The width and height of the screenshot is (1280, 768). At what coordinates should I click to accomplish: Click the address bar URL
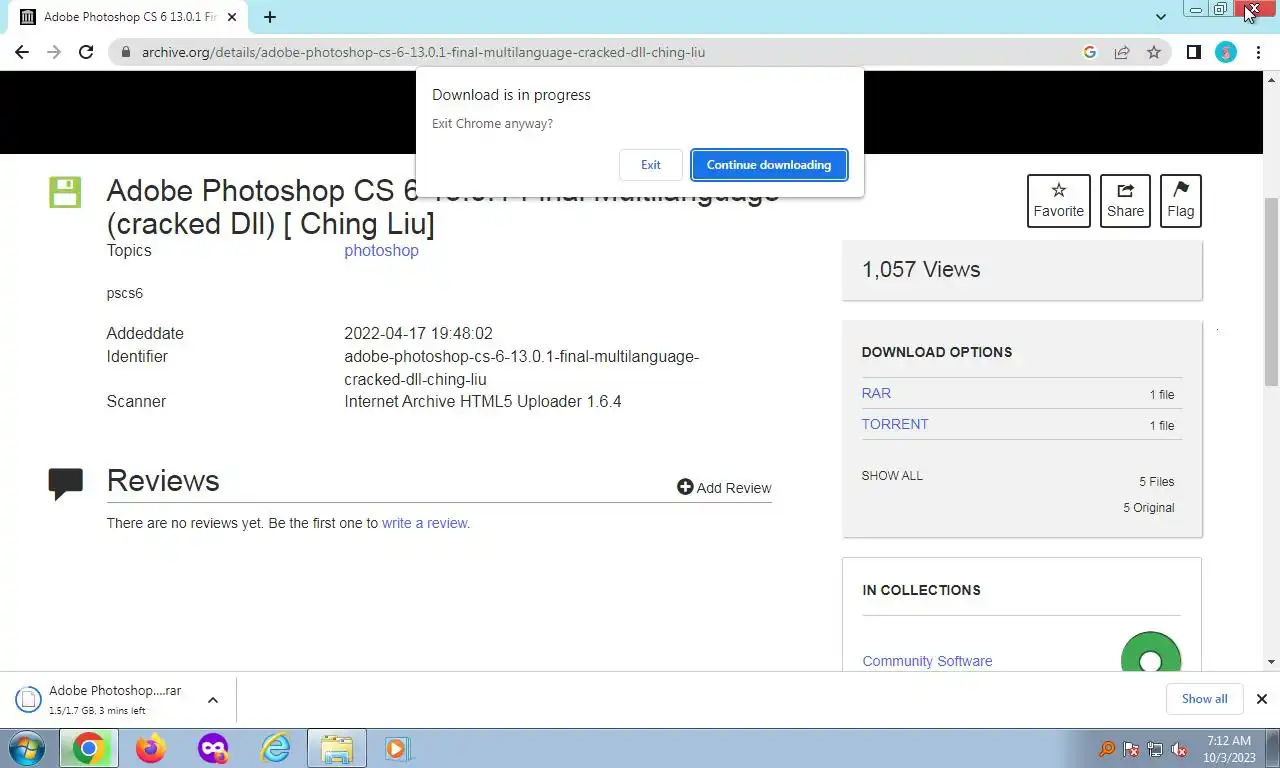[423, 52]
